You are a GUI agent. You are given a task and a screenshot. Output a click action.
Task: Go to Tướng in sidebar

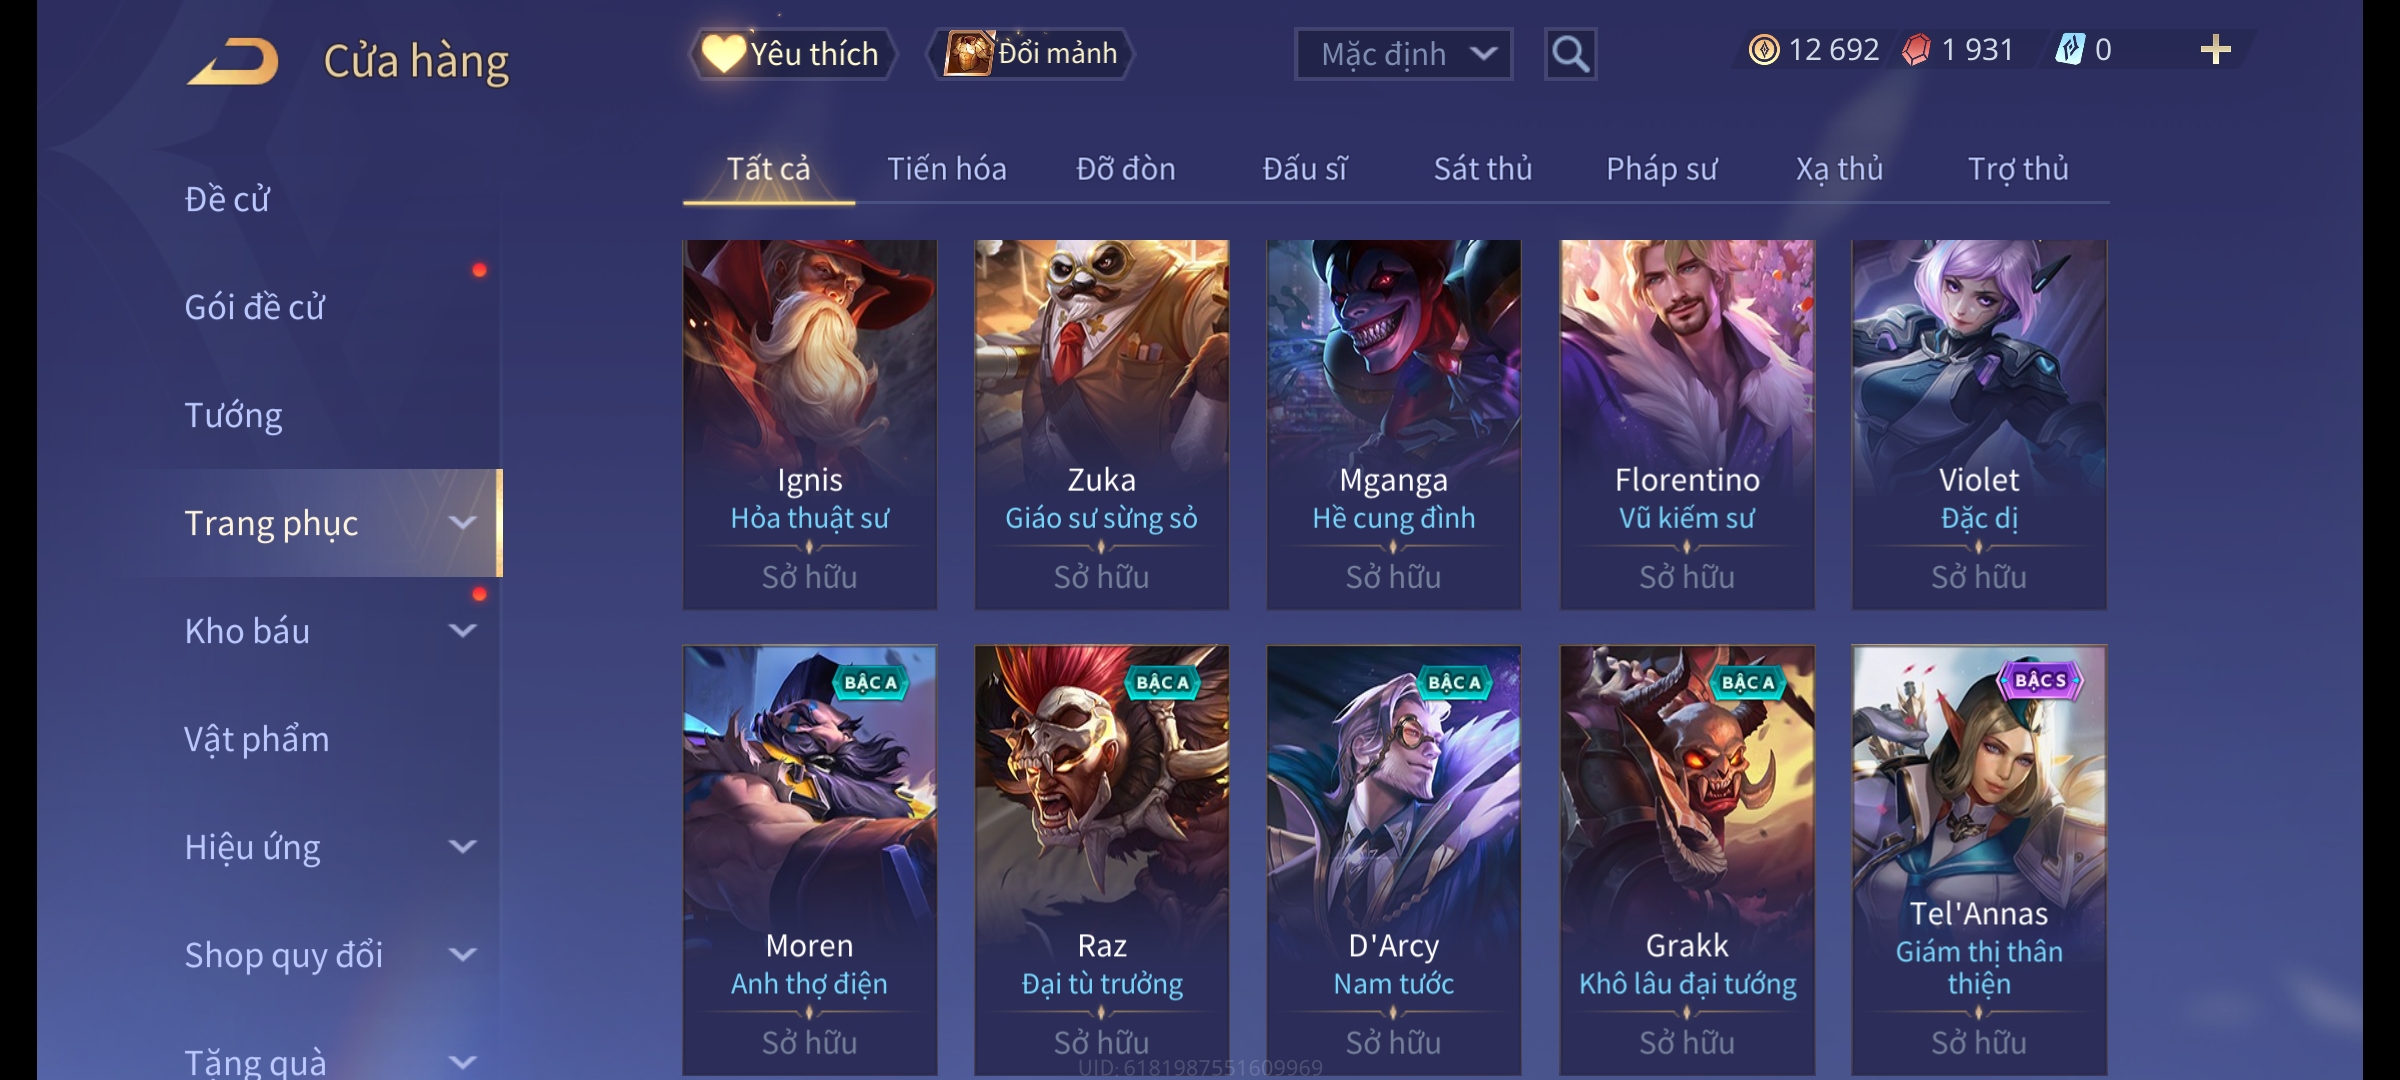(233, 415)
